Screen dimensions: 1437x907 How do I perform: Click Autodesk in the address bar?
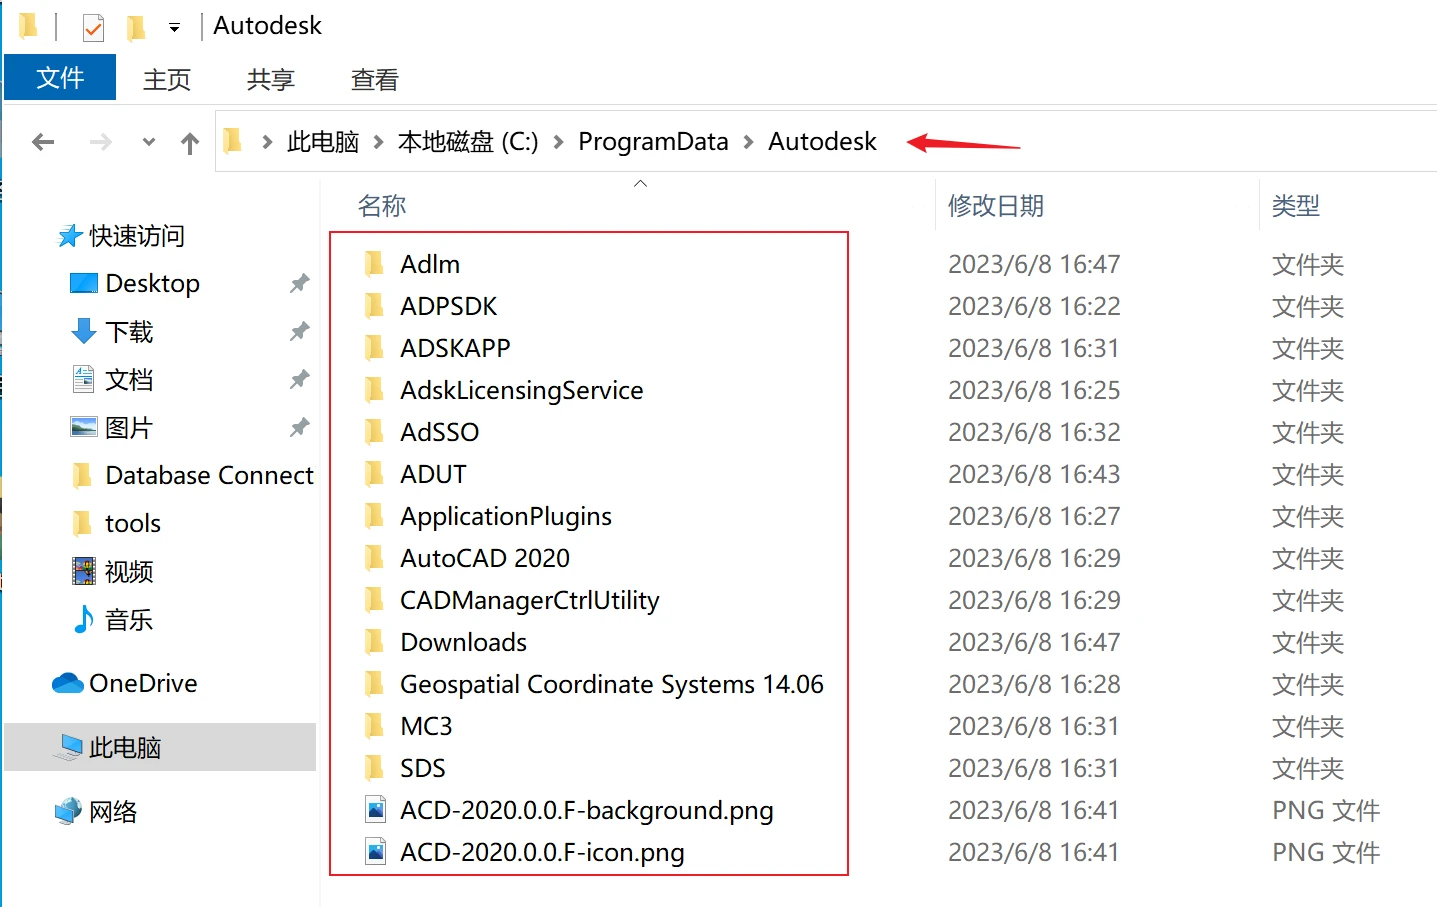(x=822, y=142)
